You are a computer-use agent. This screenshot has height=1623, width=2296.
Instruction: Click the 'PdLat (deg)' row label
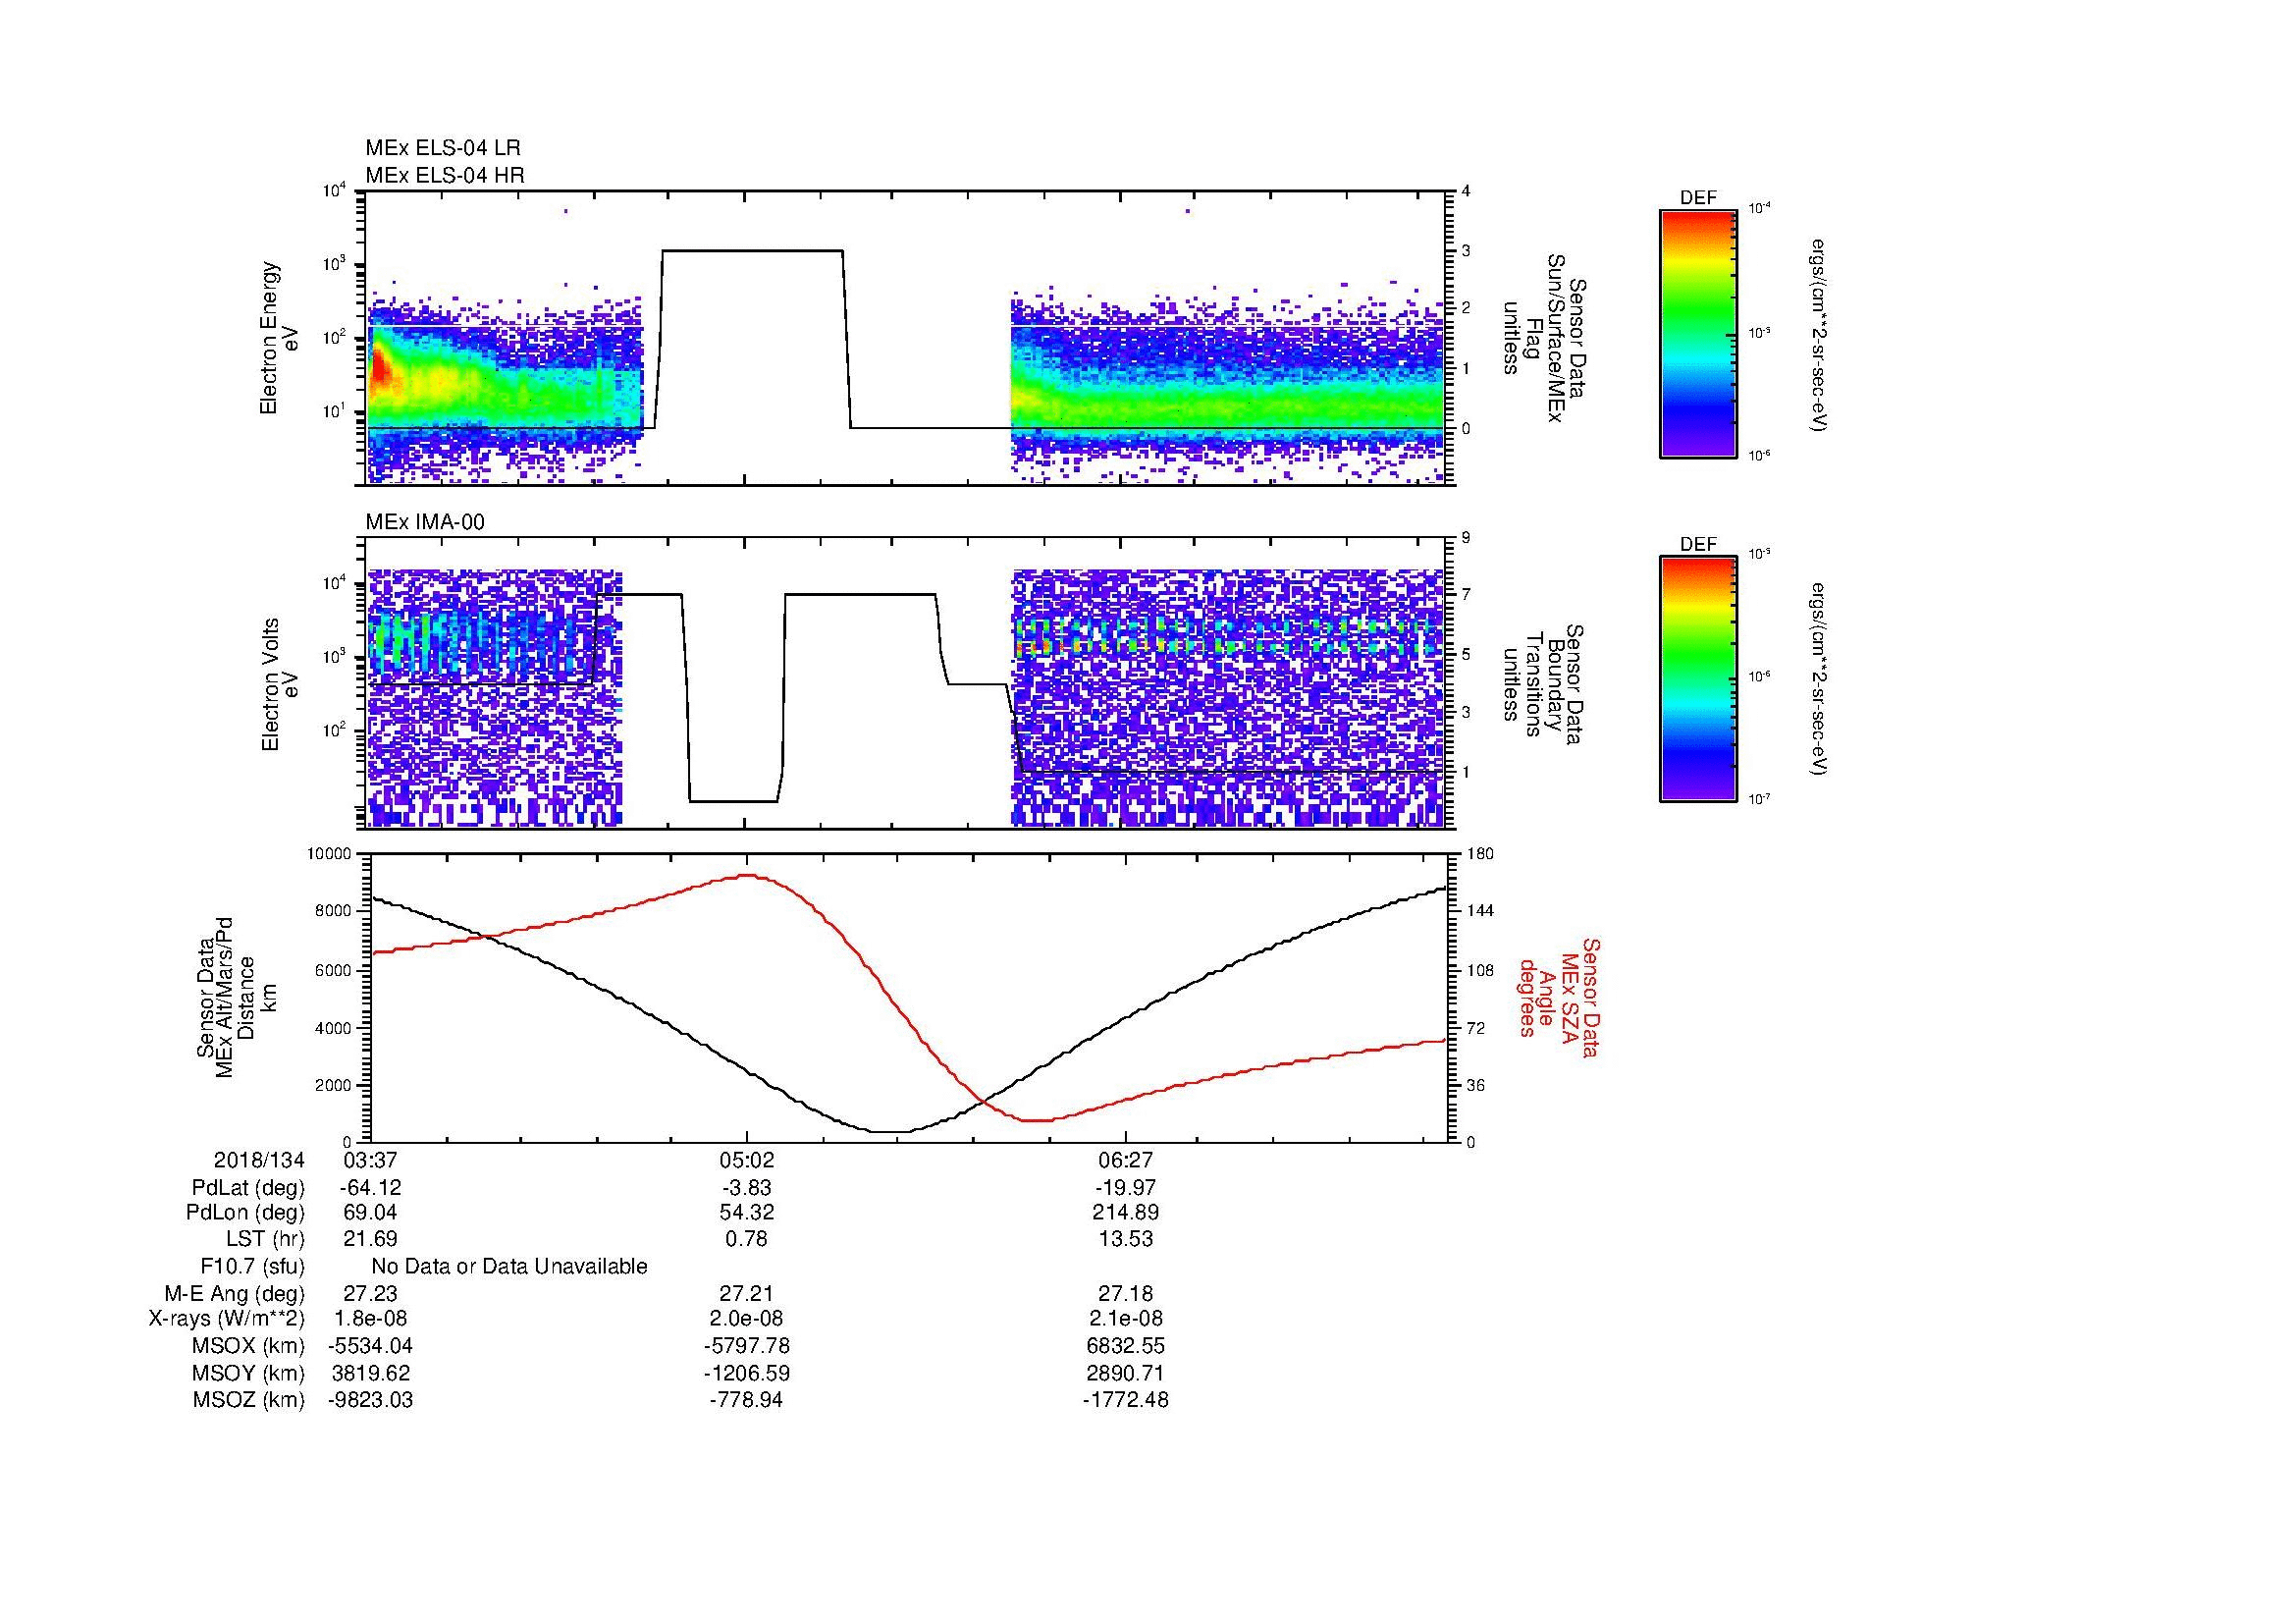(x=248, y=1187)
